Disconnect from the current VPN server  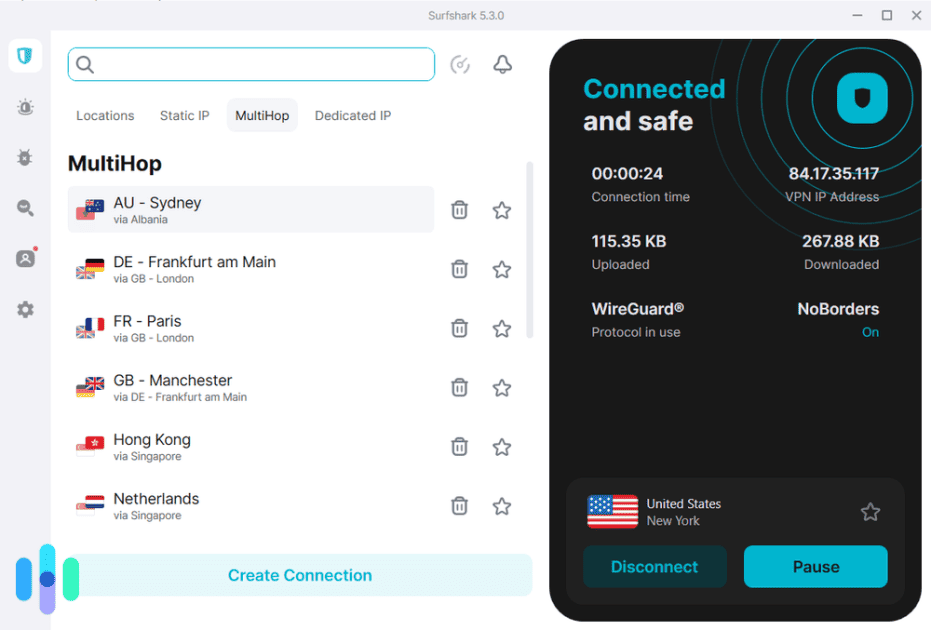tap(655, 566)
